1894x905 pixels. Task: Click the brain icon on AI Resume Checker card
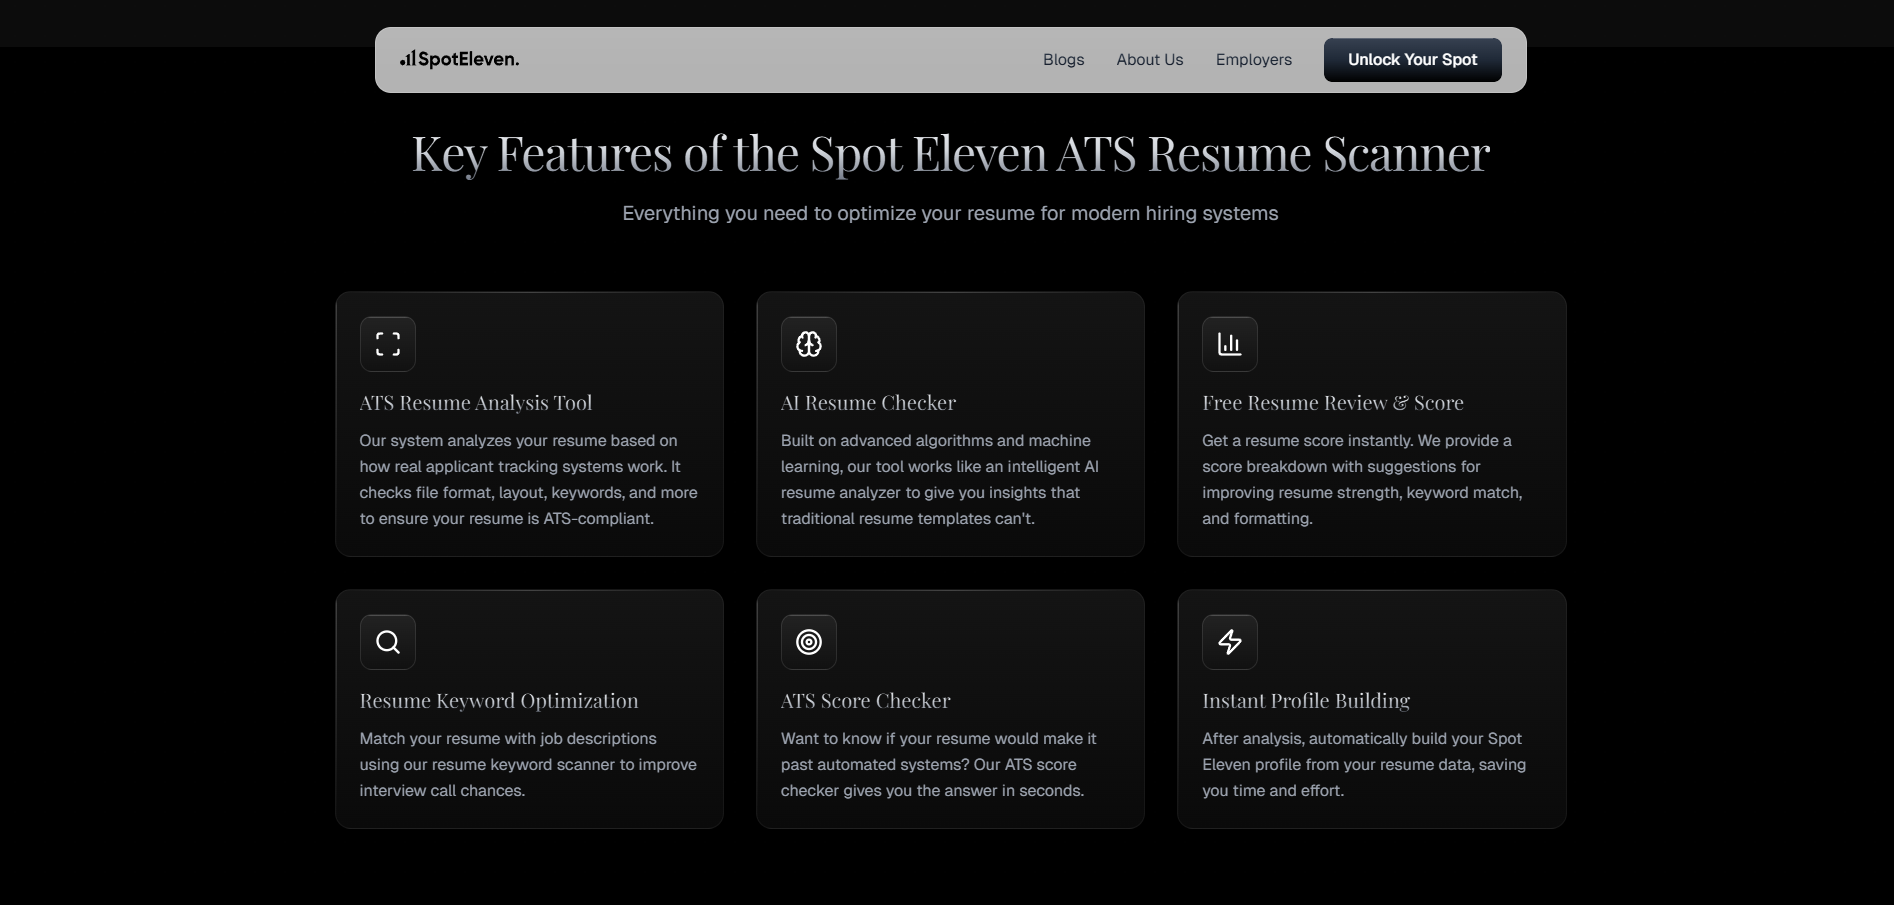click(808, 343)
